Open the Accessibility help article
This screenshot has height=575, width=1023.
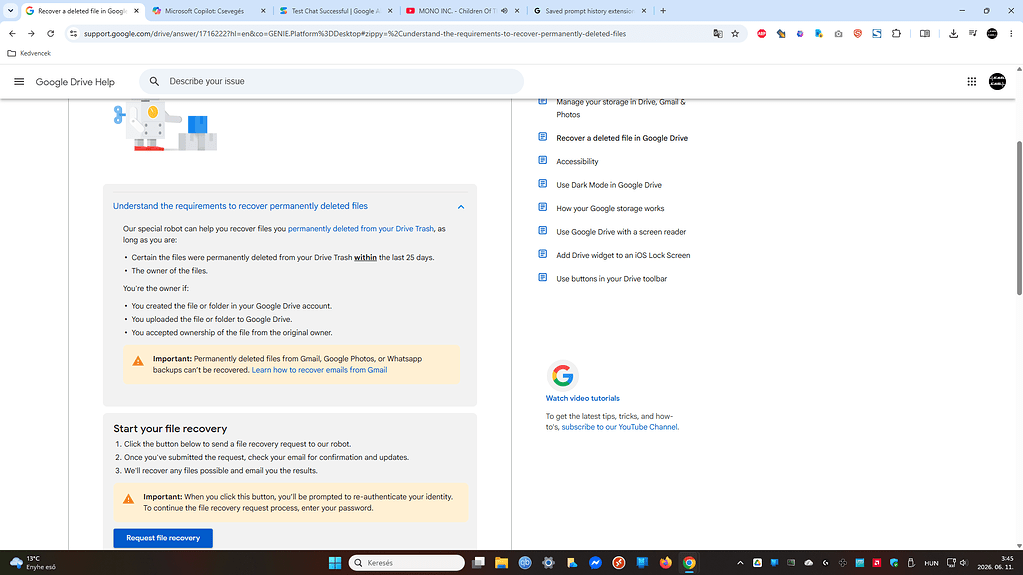click(577, 161)
